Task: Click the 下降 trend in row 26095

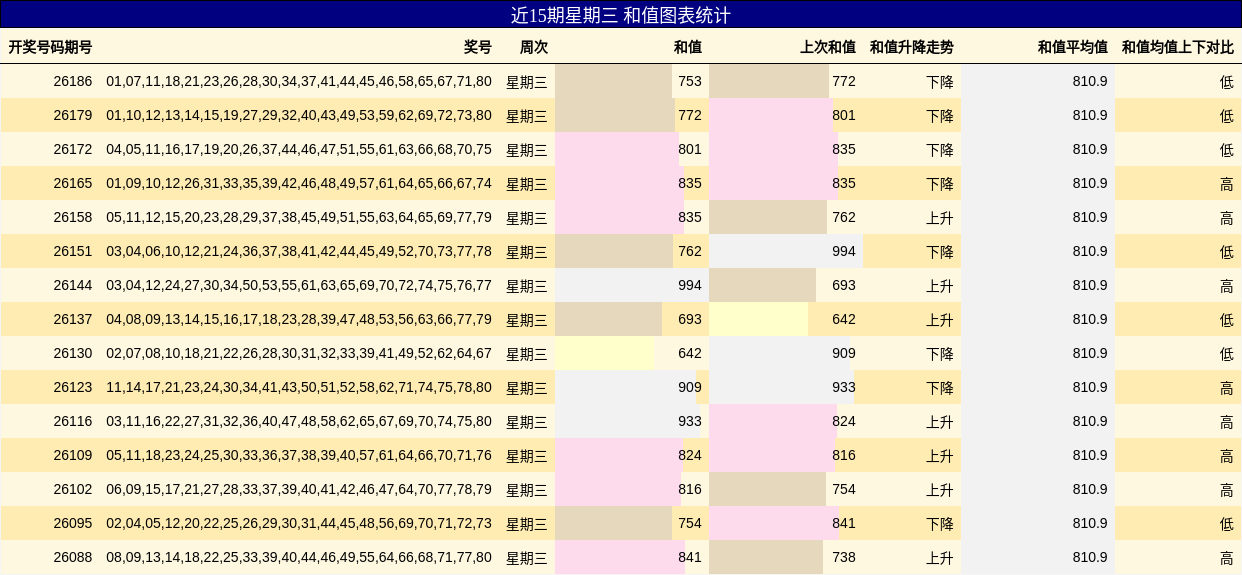Action: [x=940, y=524]
